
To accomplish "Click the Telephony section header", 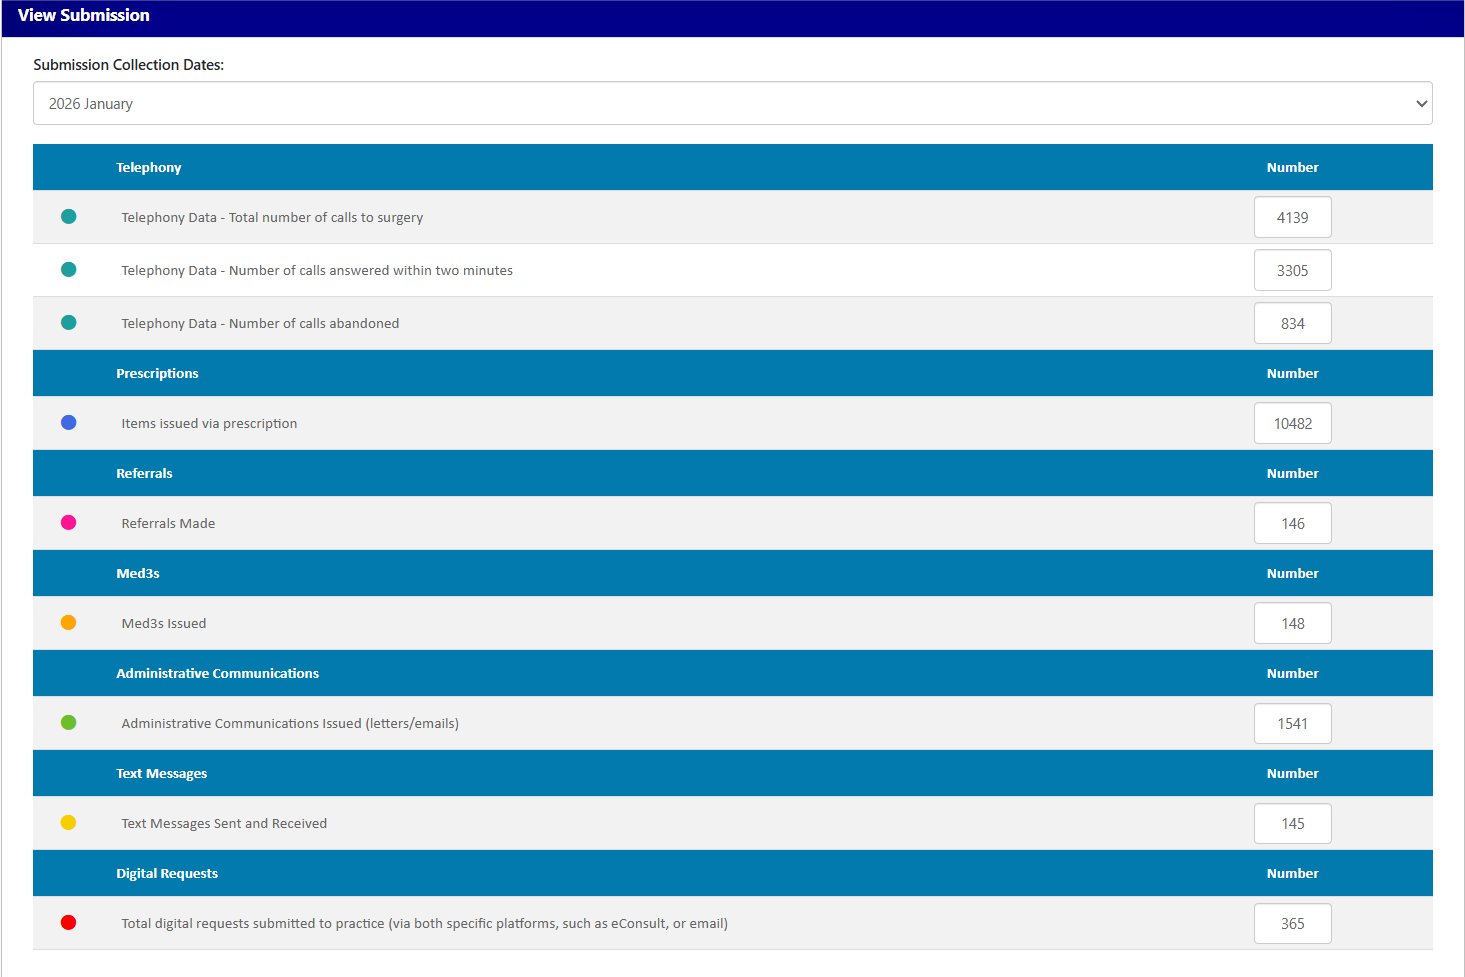I will pyautogui.click(x=149, y=168).
